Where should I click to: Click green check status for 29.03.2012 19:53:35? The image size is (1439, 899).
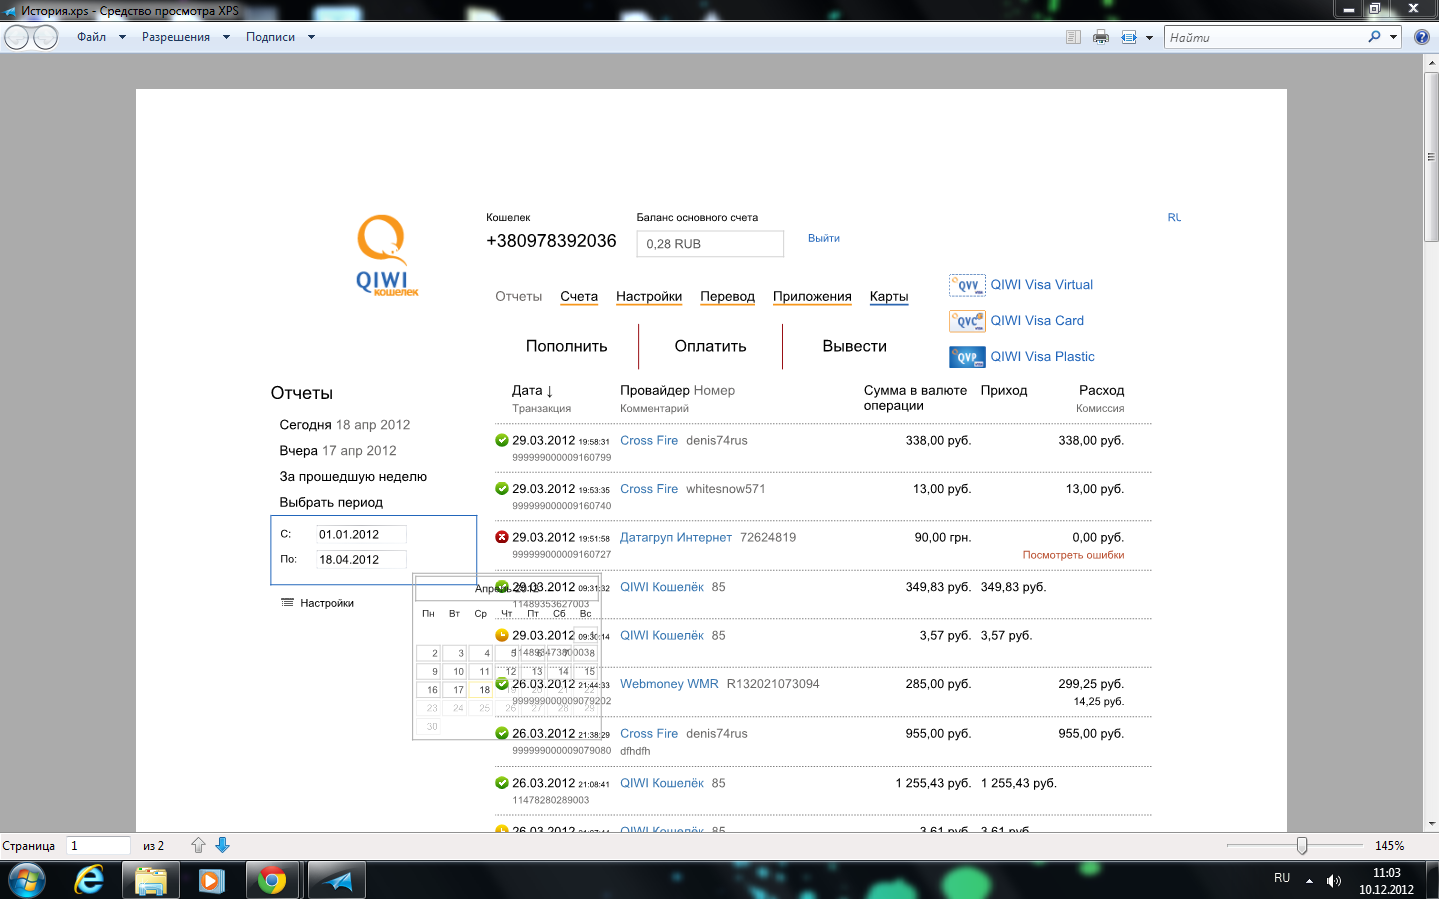(502, 489)
